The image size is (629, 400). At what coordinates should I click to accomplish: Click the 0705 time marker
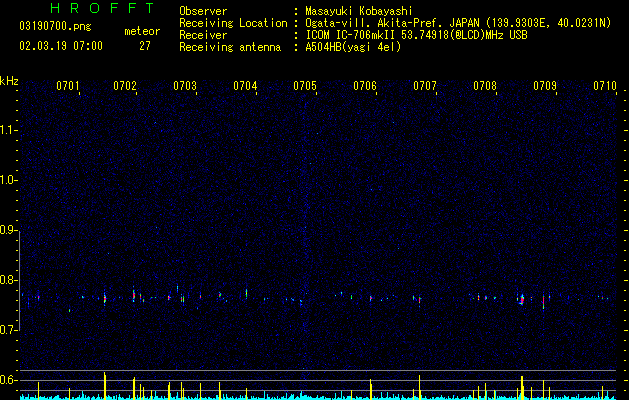point(305,86)
